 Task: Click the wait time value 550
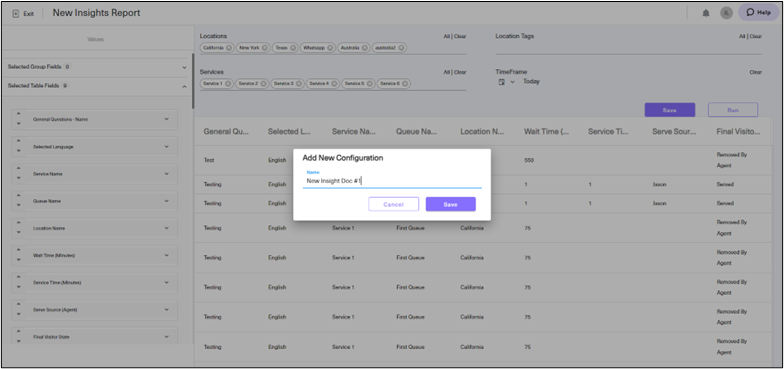coord(529,160)
